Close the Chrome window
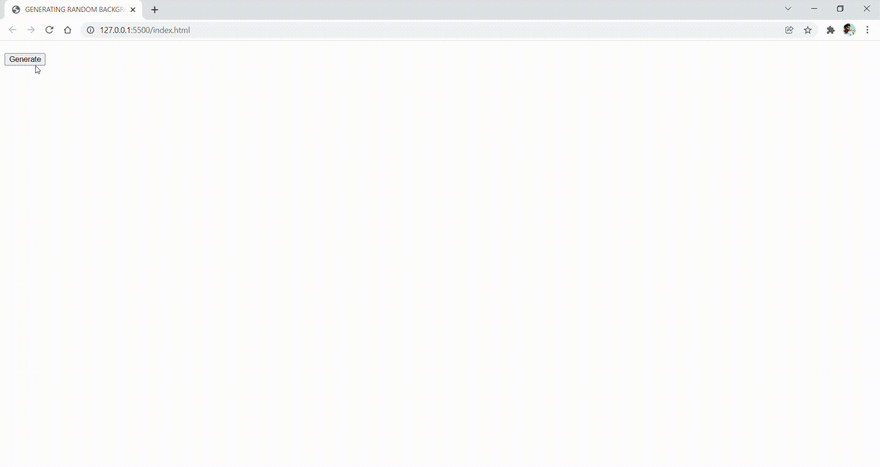Image resolution: width=880 pixels, height=467 pixels. pos(867,9)
